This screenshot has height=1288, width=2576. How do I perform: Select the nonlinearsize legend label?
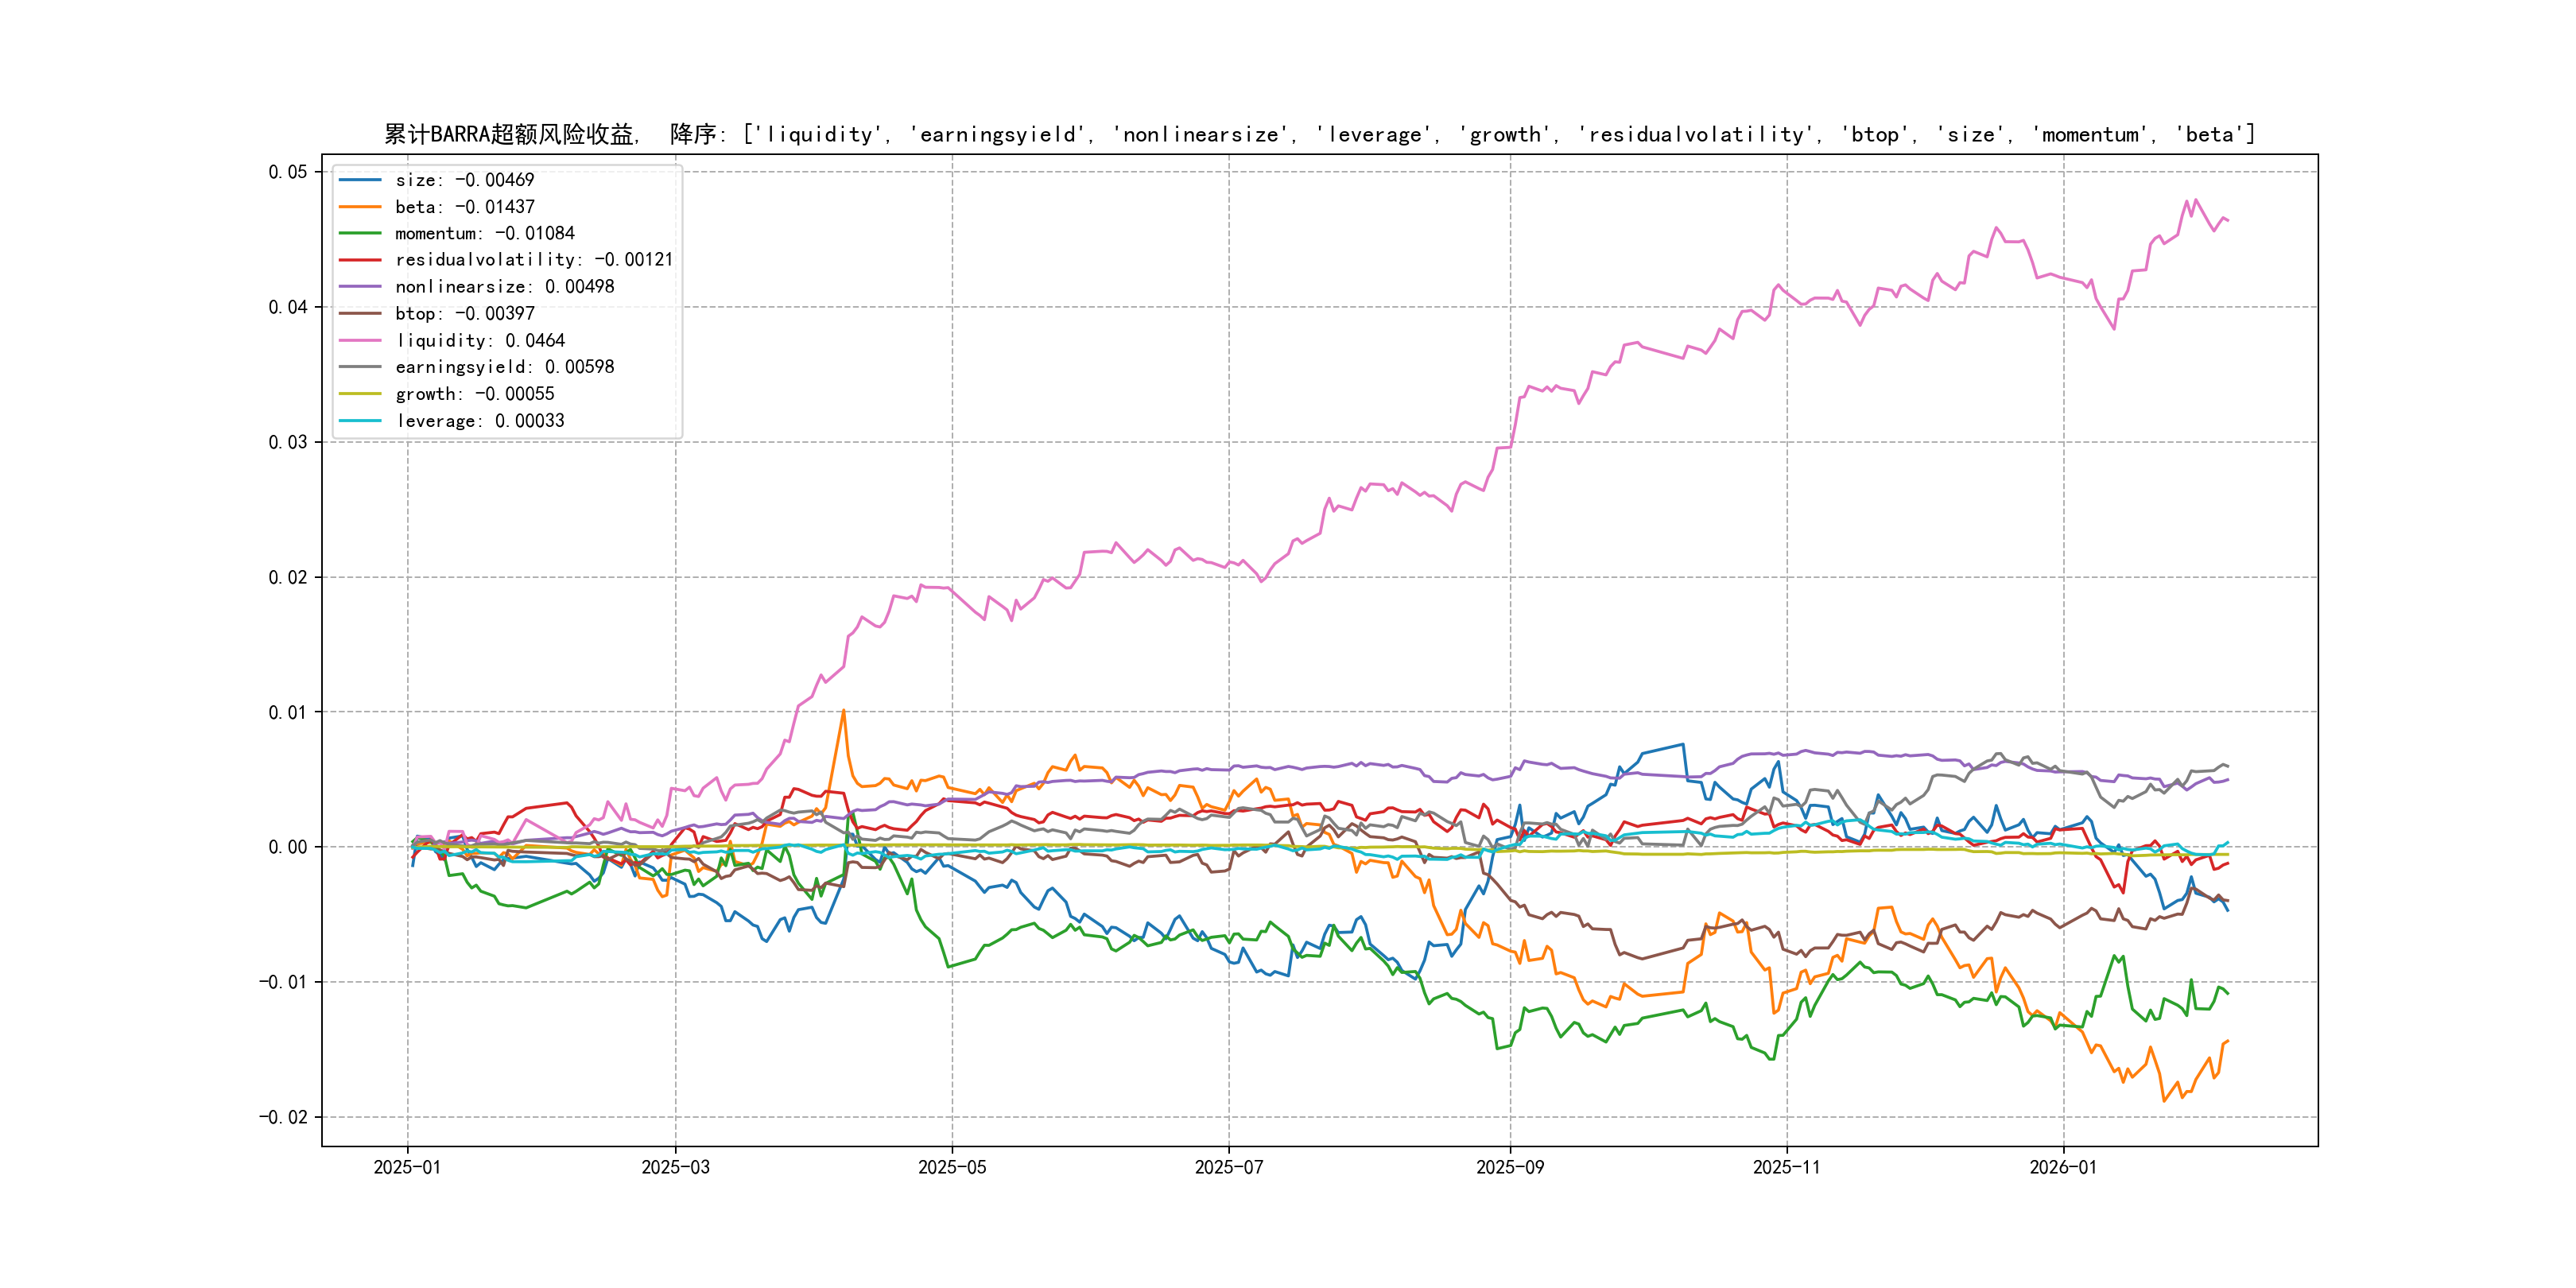pos(504,287)
